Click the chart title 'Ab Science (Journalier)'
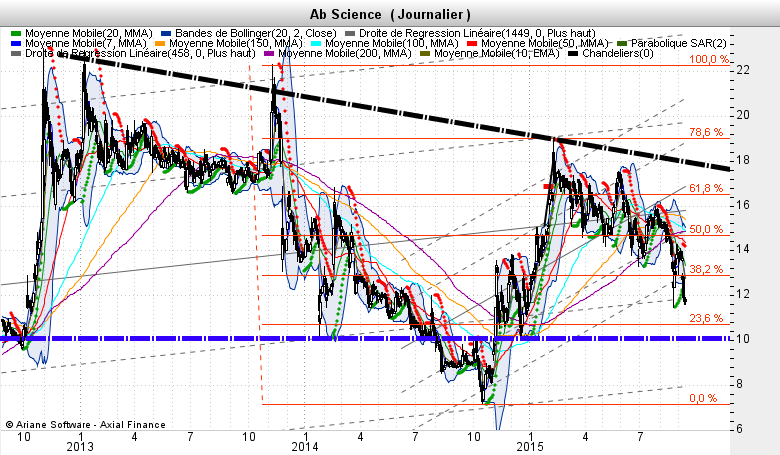Screen dimensions: 780x455 [390, 14]
